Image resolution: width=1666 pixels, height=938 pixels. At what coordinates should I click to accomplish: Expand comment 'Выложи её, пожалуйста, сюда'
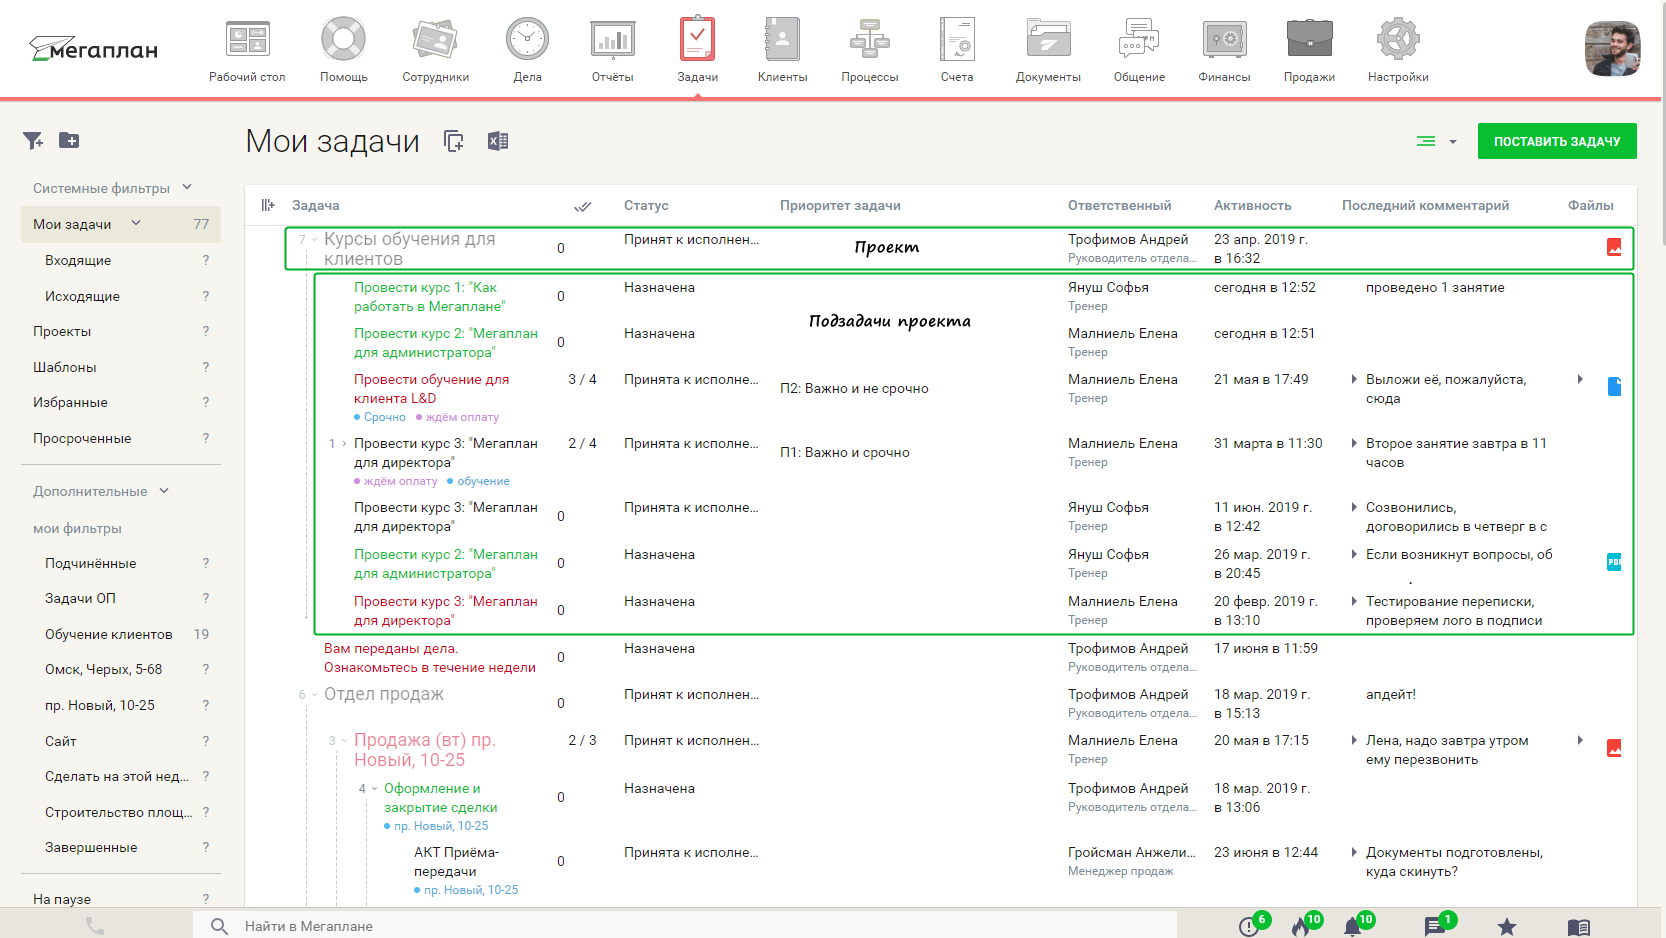[x=1354, y=379]
